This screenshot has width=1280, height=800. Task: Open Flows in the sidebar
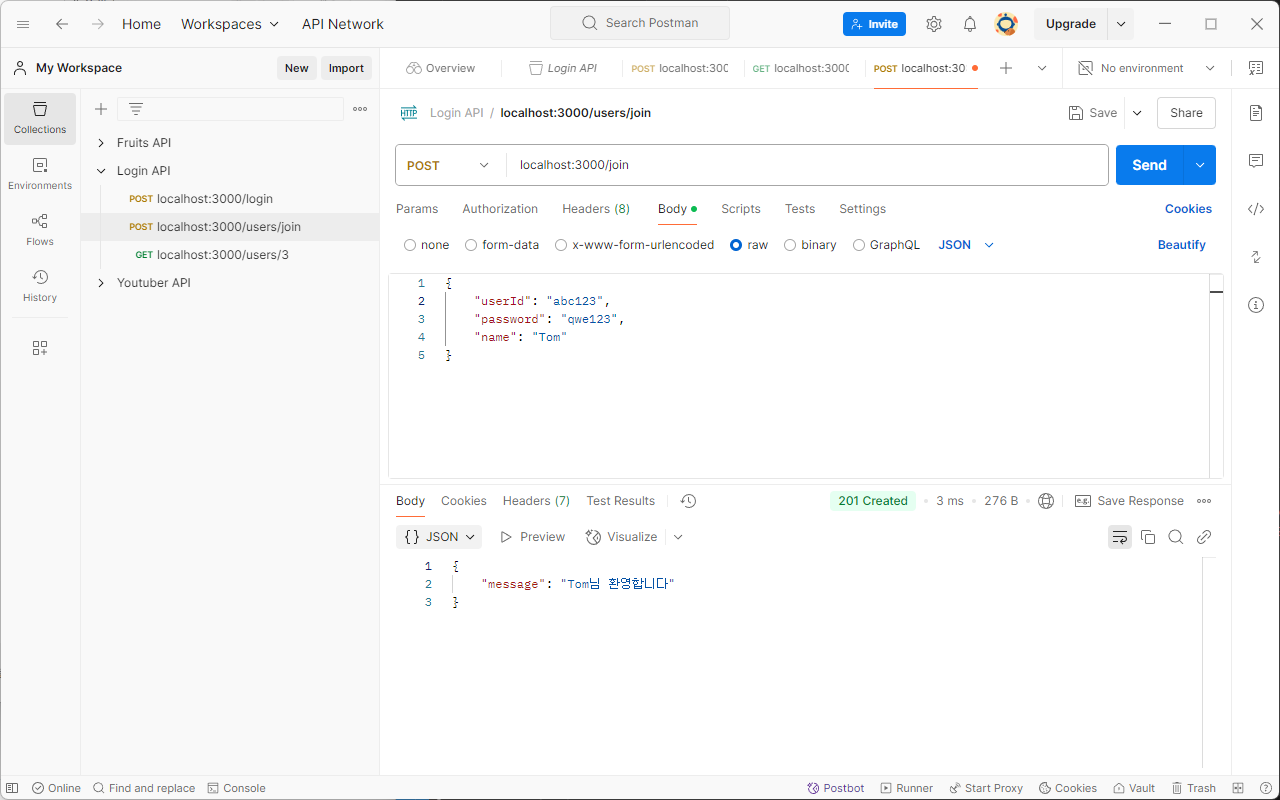(40, 231)
